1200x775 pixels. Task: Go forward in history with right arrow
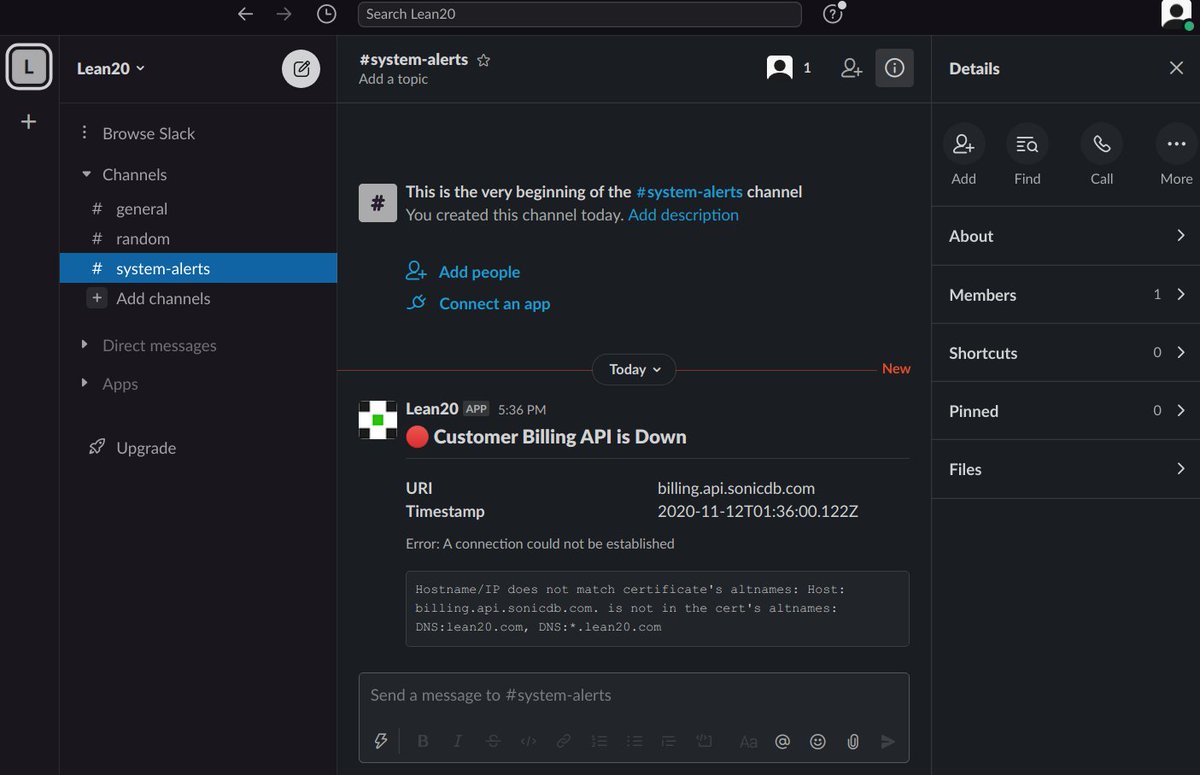point(285,14)
